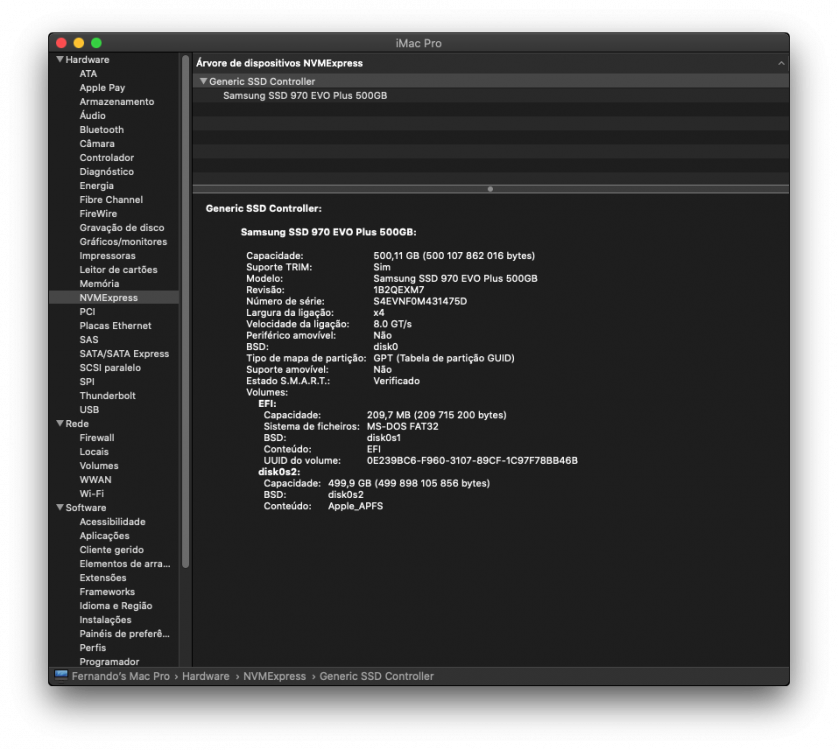Viewport: 838px width, 750px height.
Task: Open Elementos de arra... in the sidebar
Action: (x=125, y=563)
